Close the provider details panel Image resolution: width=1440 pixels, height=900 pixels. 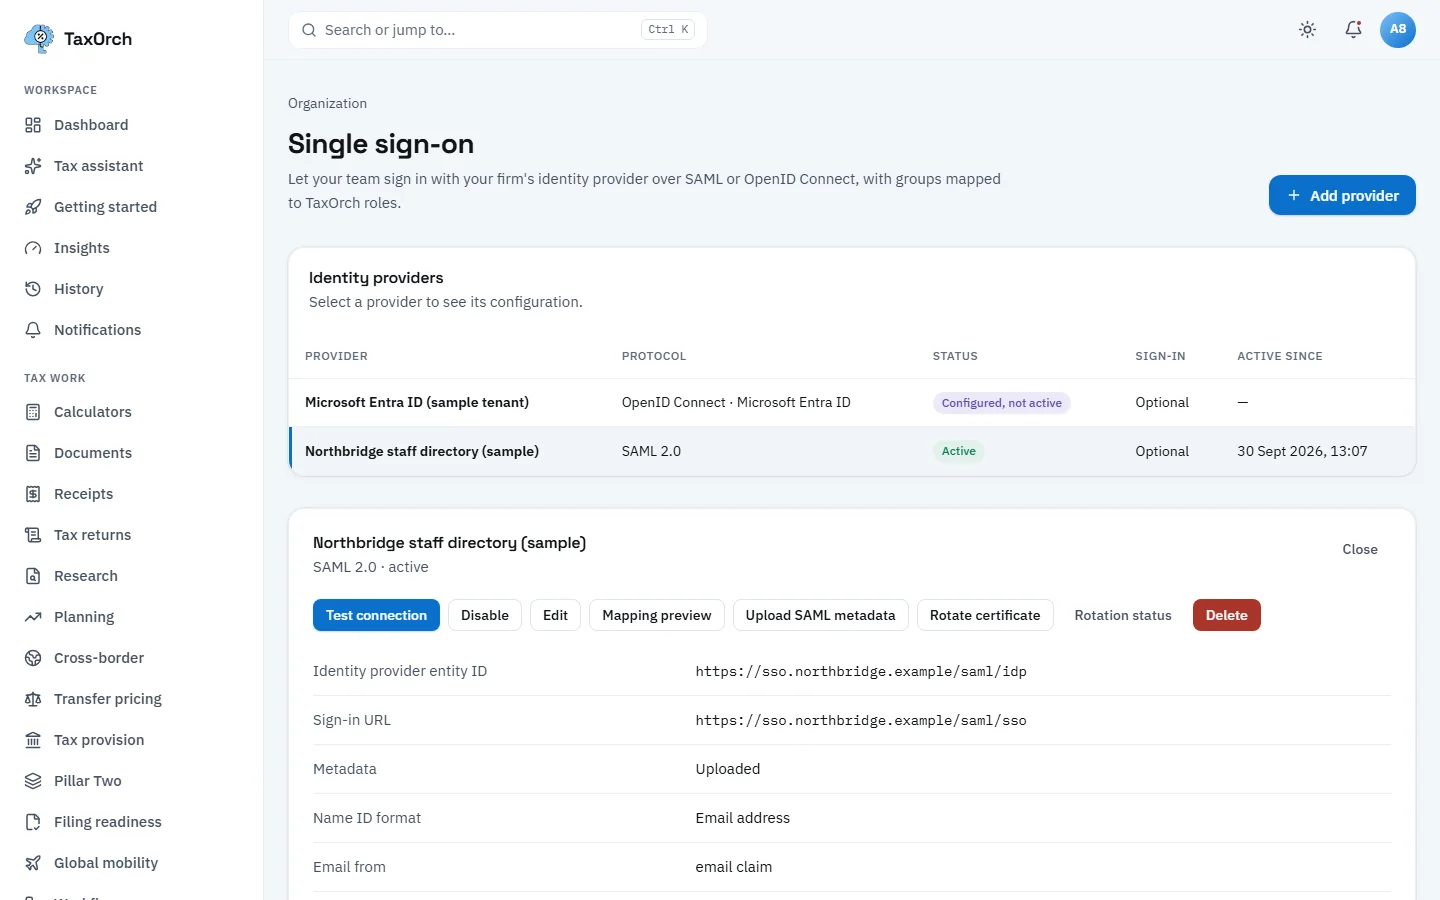click(x=1360, y=549)
